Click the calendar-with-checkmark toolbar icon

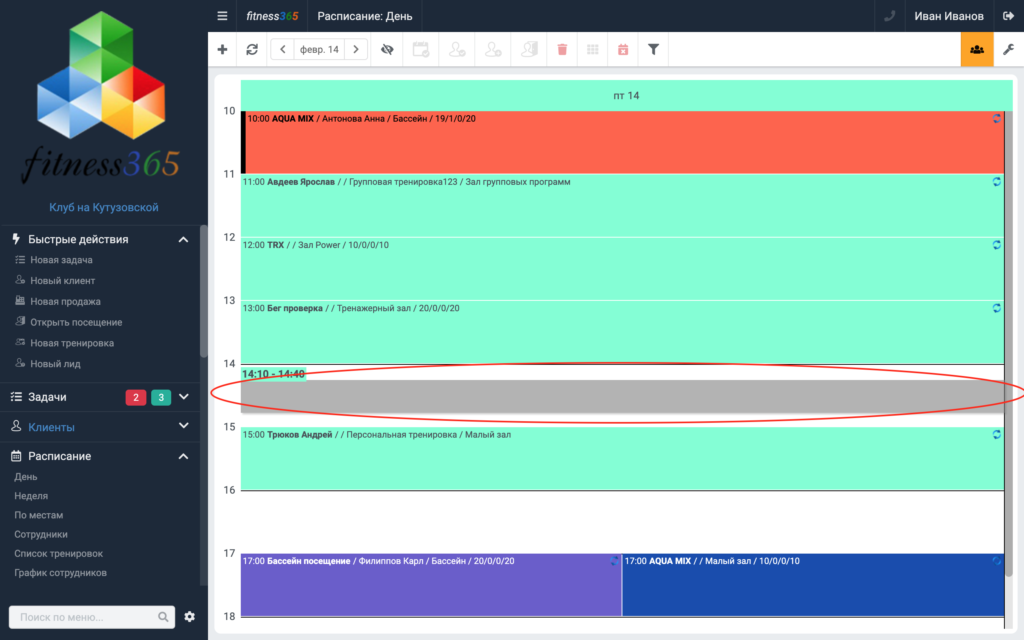point(421,50)
